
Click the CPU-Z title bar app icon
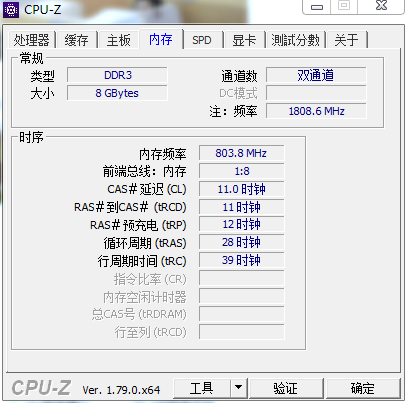pos(11,10)
